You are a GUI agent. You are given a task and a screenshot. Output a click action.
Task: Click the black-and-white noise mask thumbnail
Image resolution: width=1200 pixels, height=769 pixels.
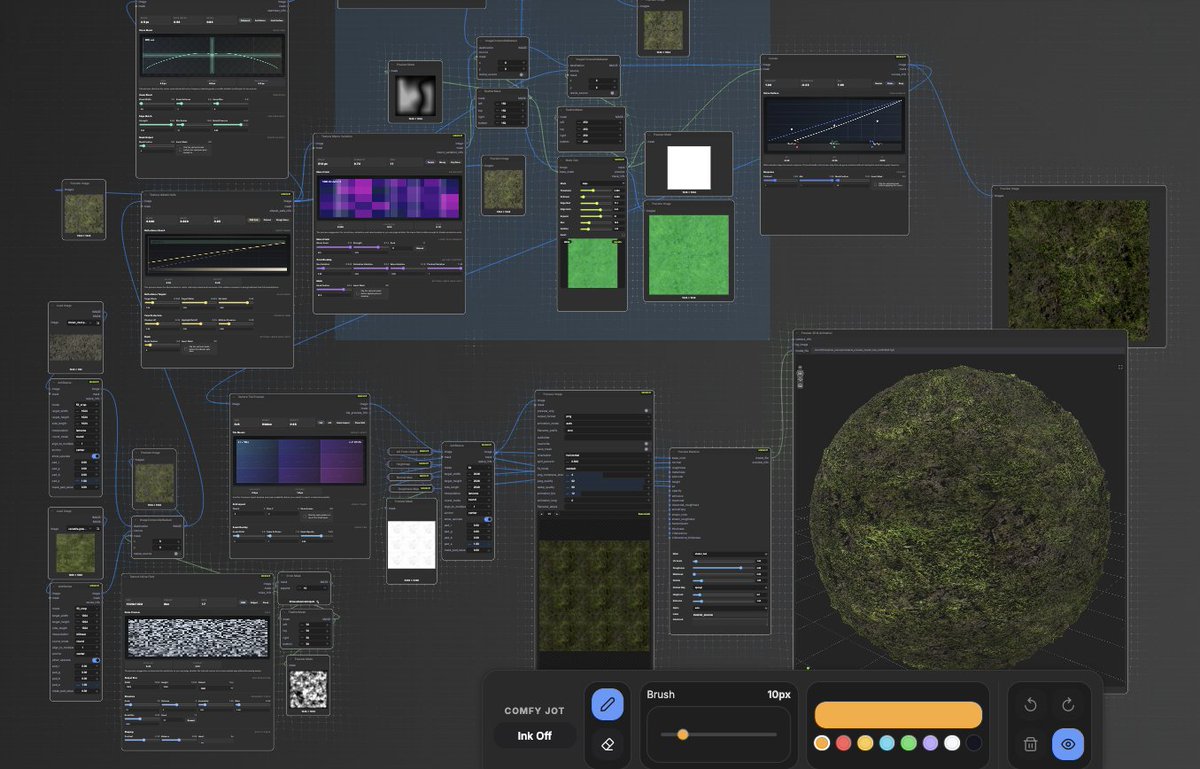coord(309,689)
